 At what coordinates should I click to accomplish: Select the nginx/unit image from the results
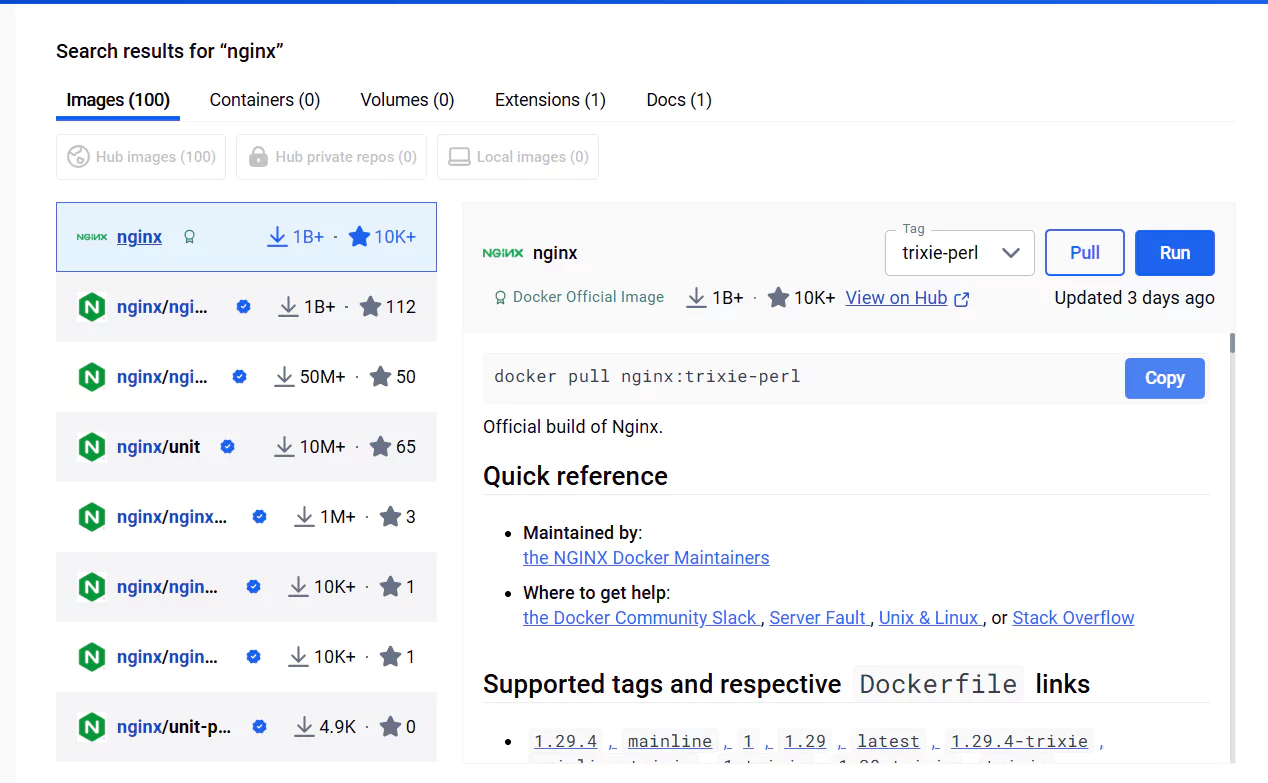(x=159, y=447)
